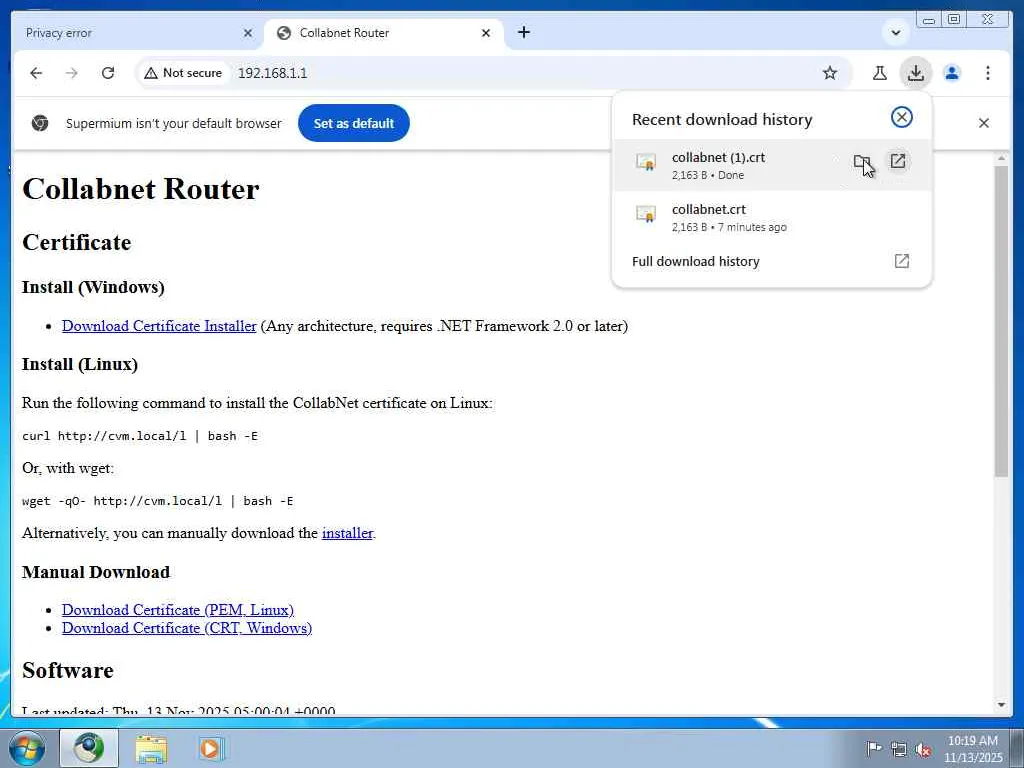Show collabnet (1).crt in folder
The image size is (1024, 768).
click(862, 161)
